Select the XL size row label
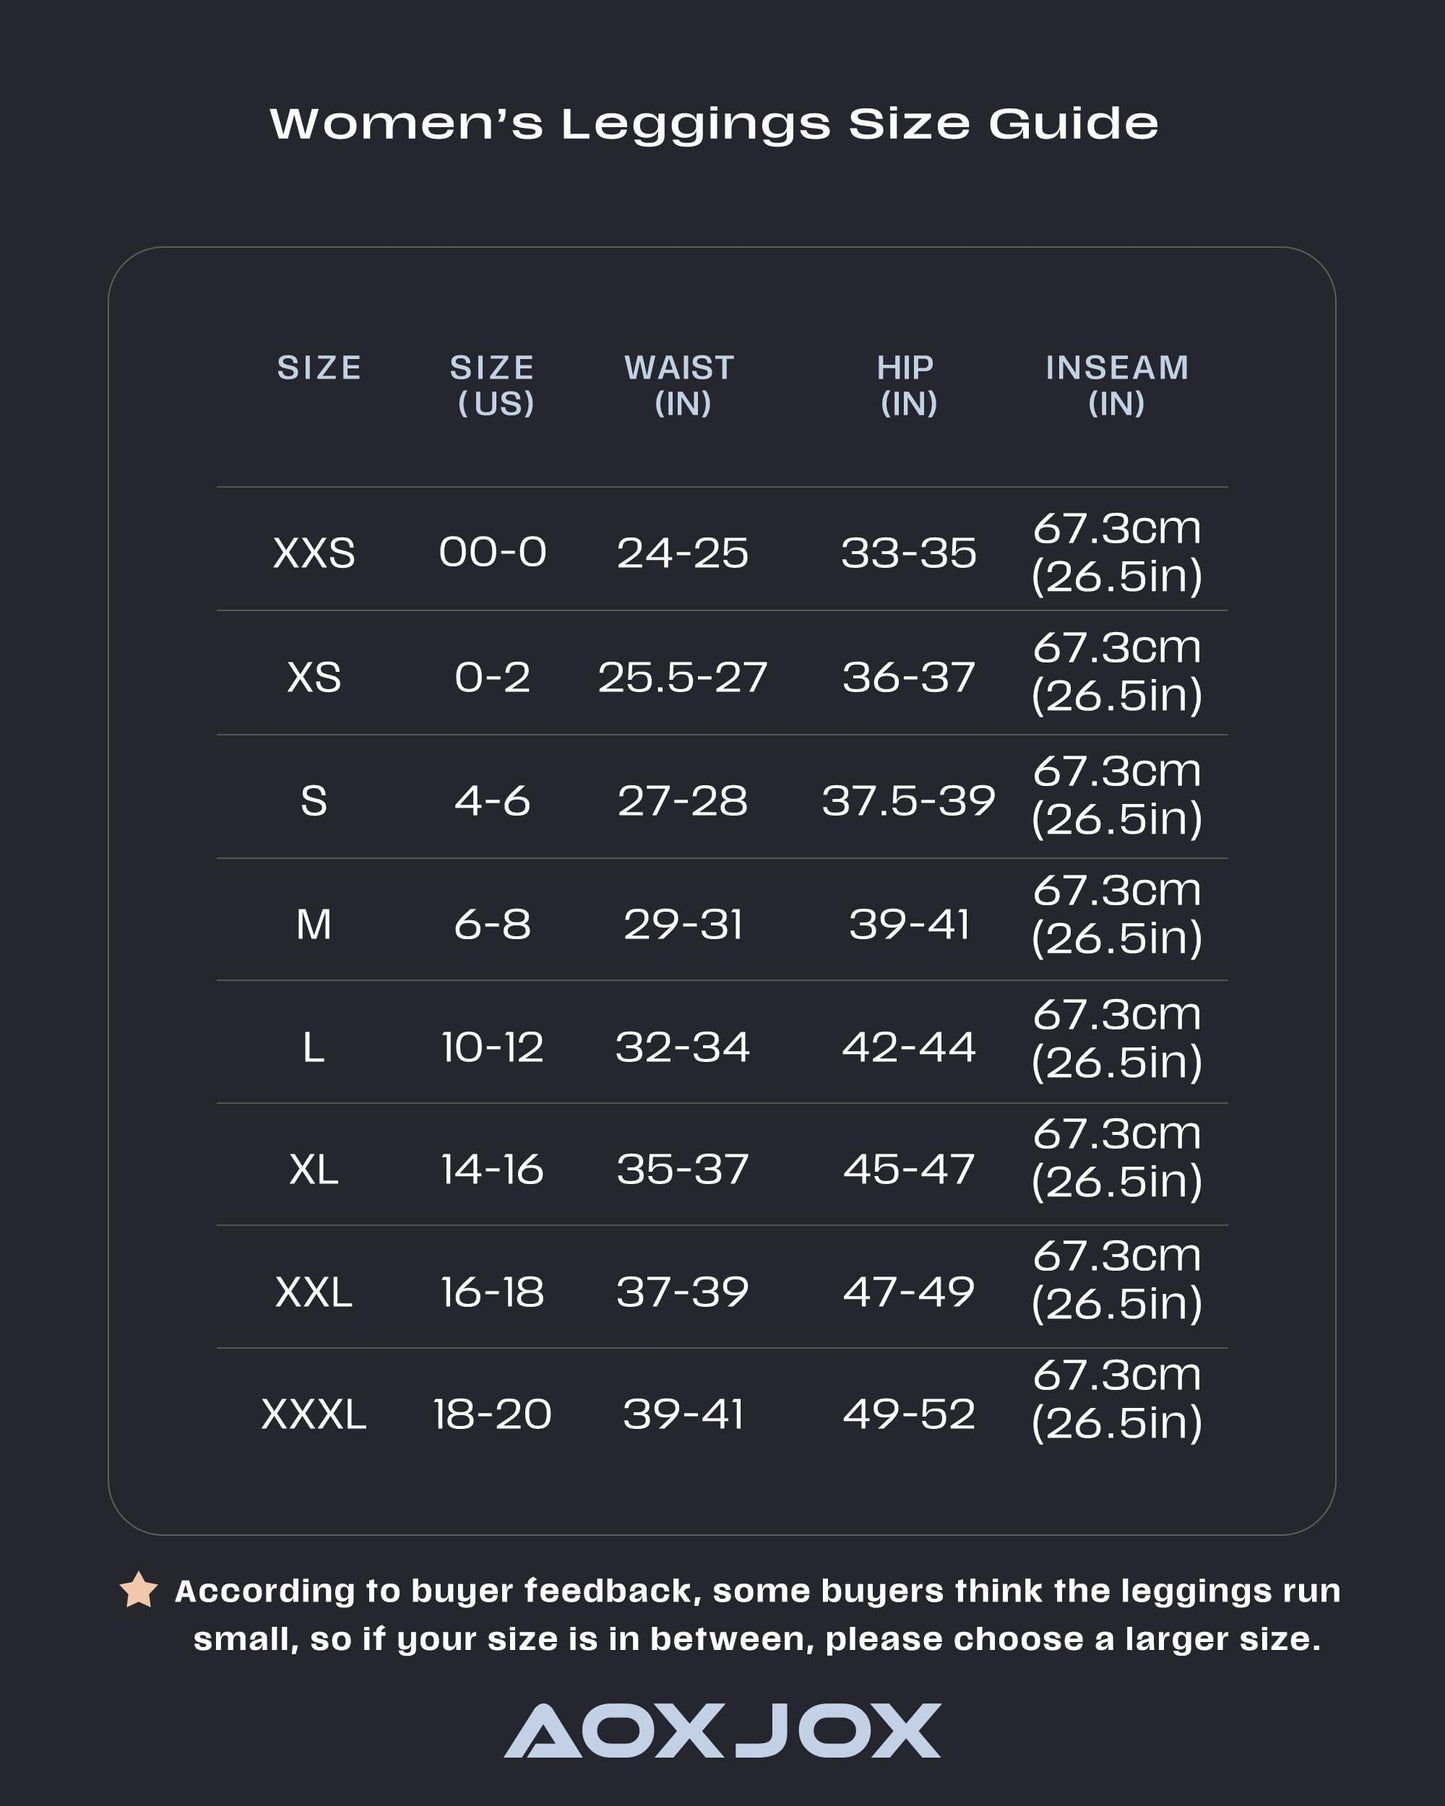 [314, 1169]
